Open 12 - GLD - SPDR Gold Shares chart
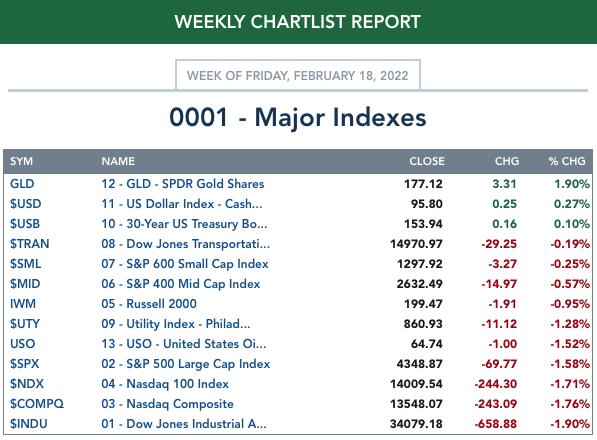This screenshot has height=440, width=597. (x=183, y=184)
